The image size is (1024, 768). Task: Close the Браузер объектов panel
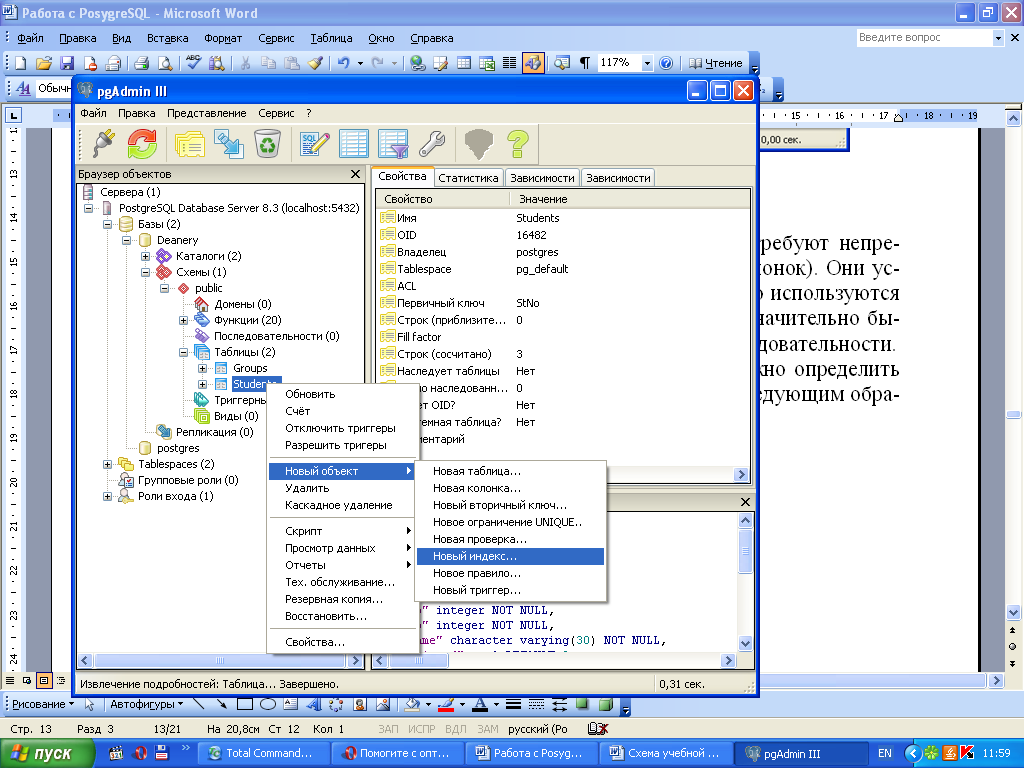coord(355,174)
